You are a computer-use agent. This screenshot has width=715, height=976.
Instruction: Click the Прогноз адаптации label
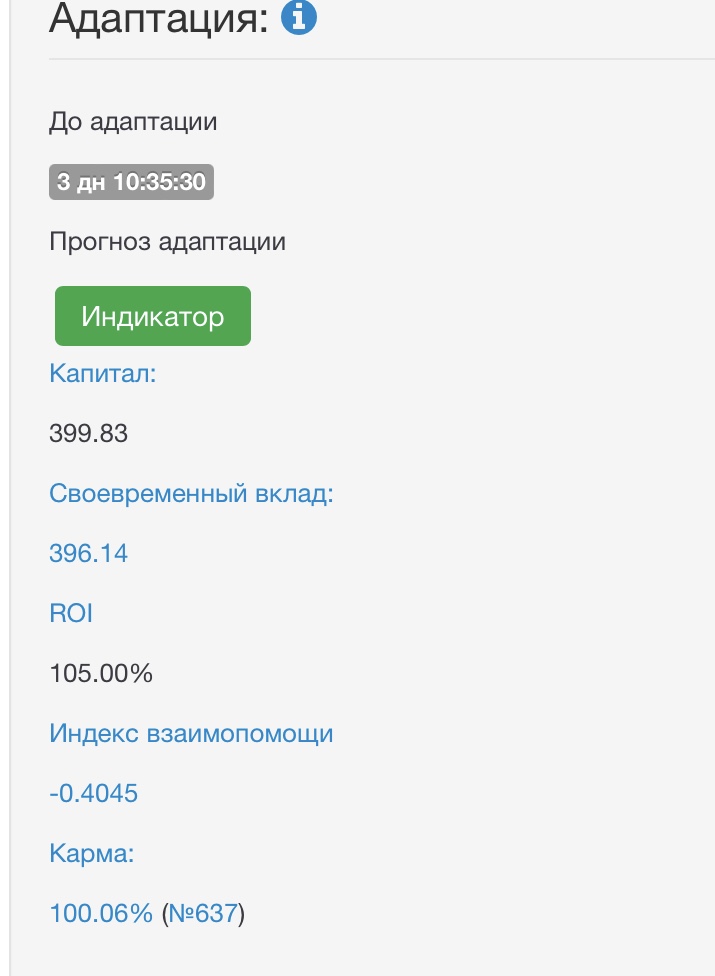(x=167, y=242)
